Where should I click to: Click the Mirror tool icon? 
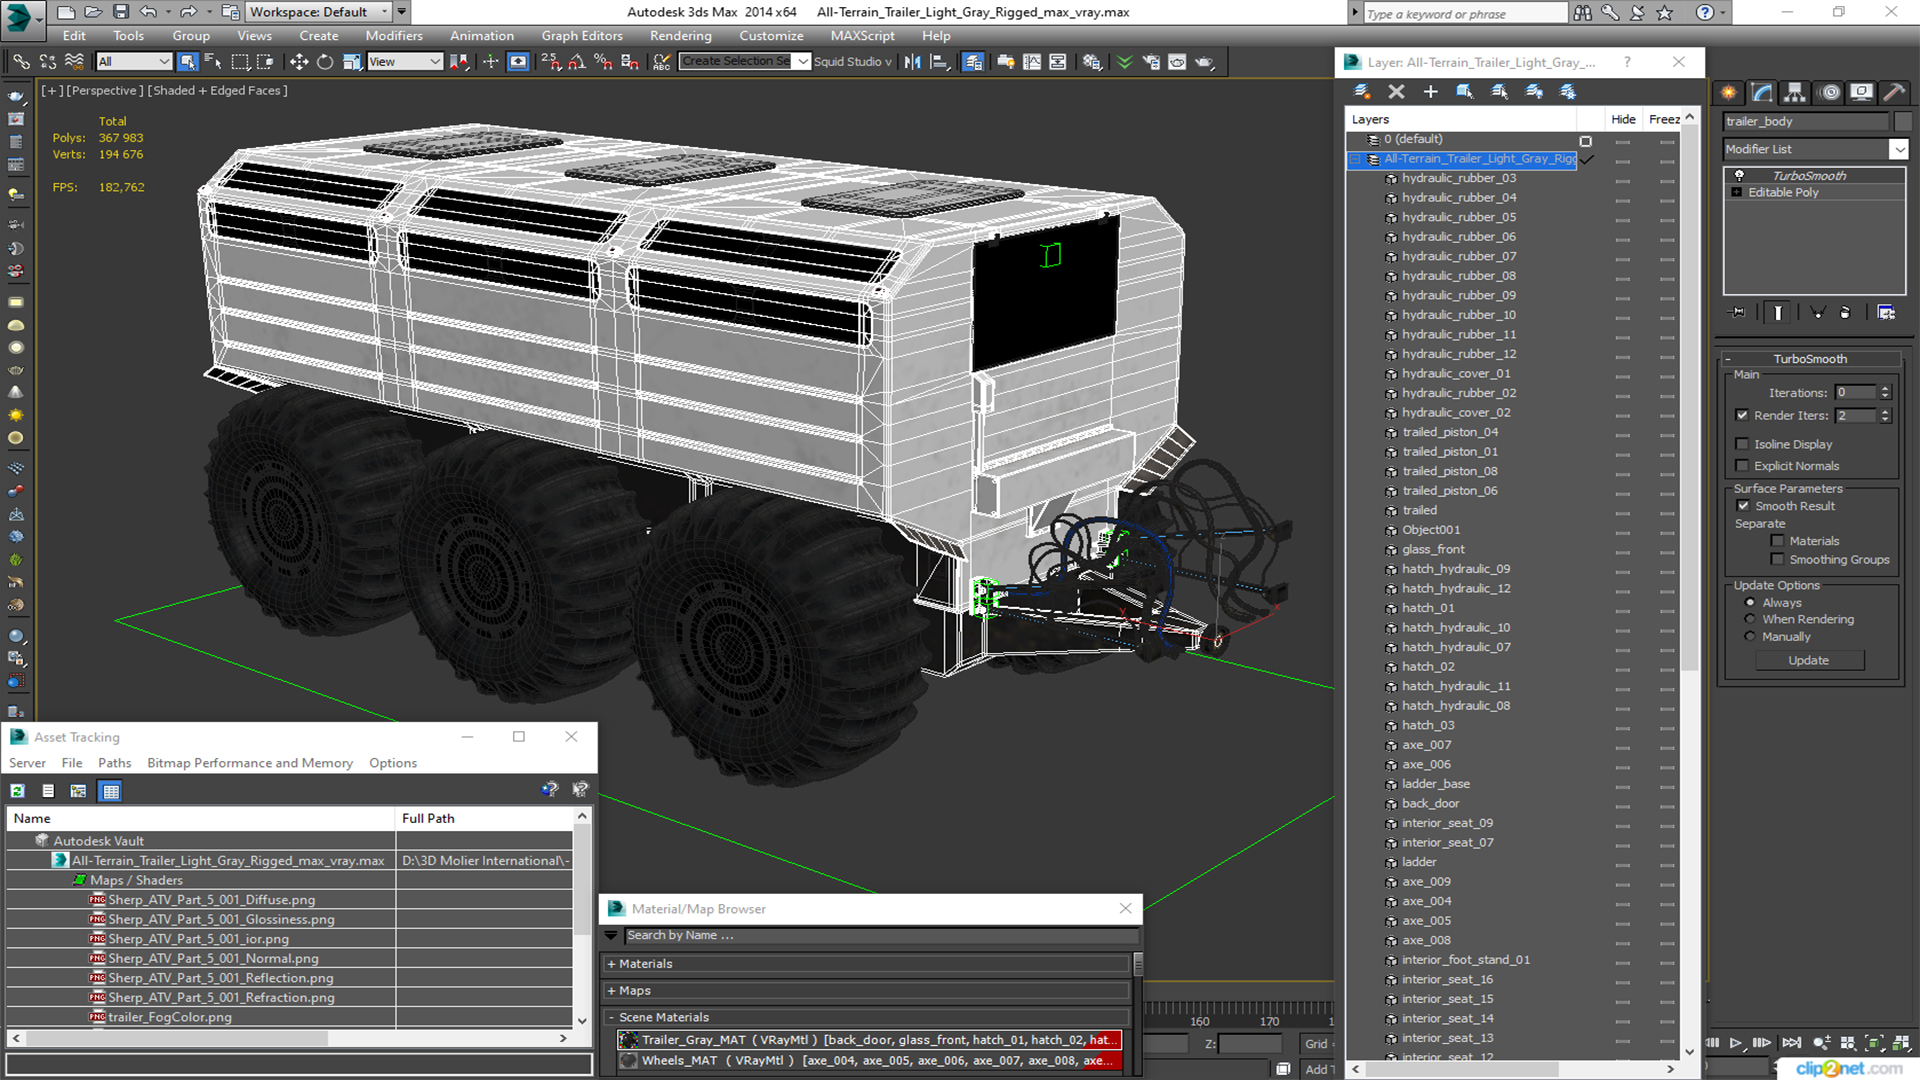[x=912, y=62]
